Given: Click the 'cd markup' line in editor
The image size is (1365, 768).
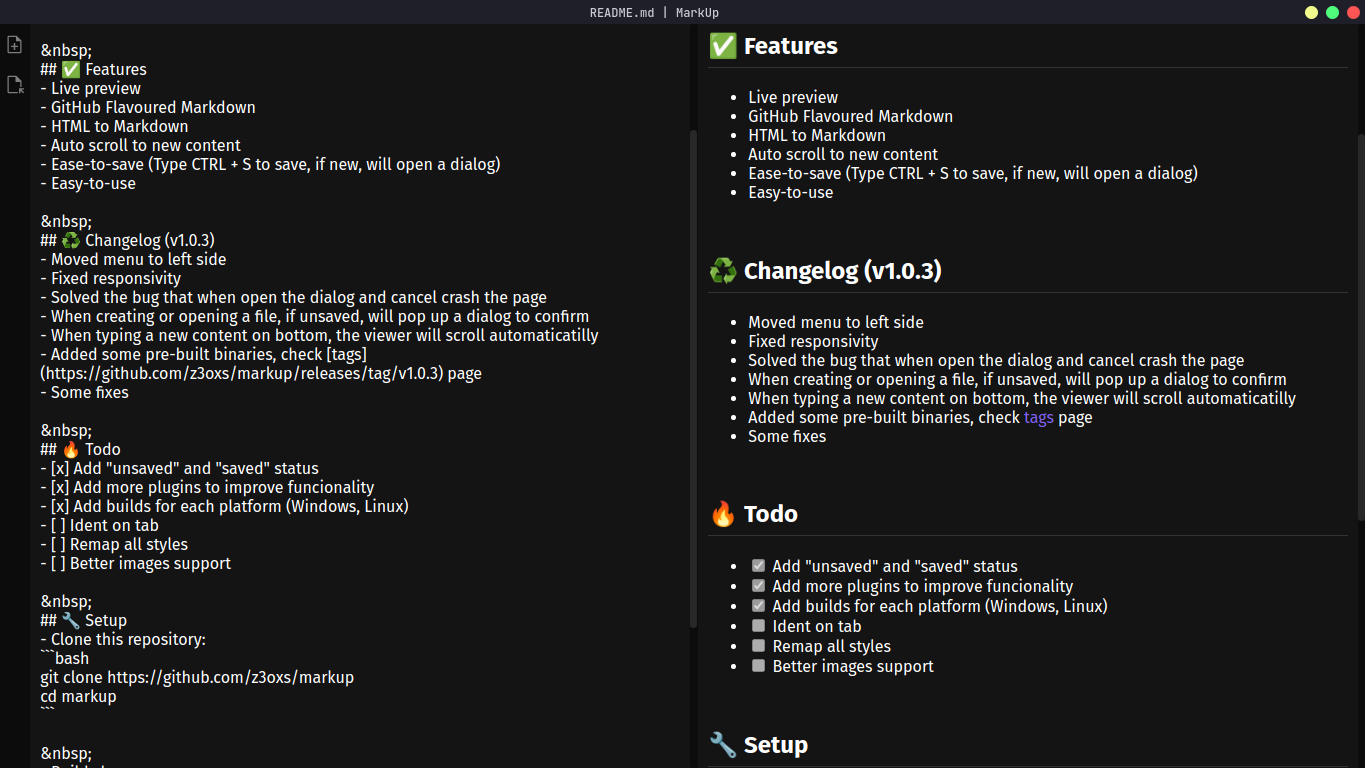Looking at the screenshot, I should tap(78, 696).
